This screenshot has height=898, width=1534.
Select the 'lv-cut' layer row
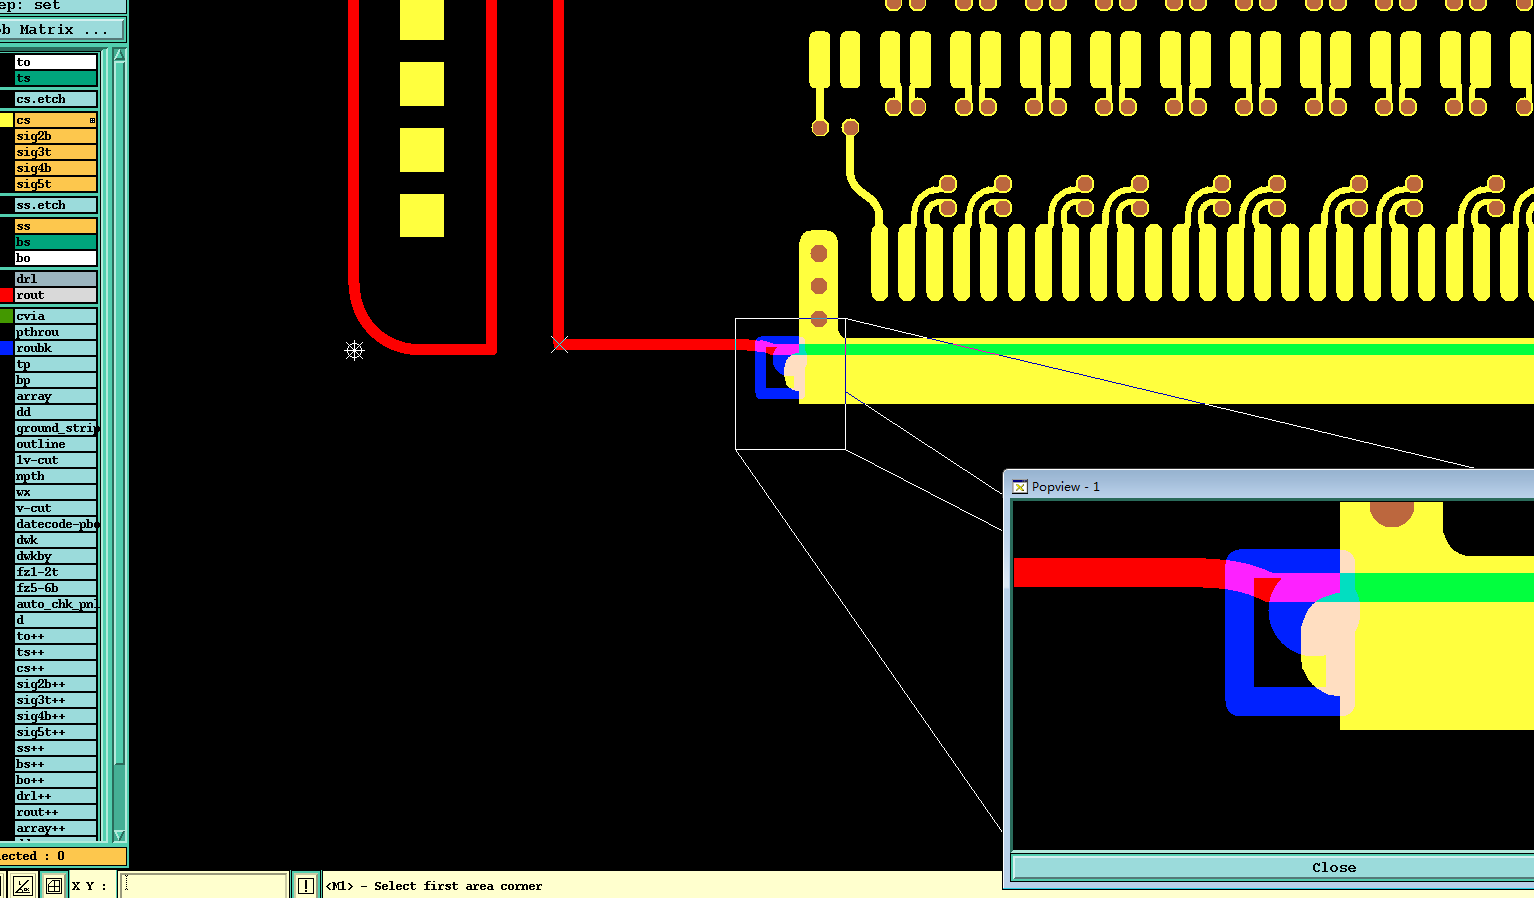coord(56,460)
